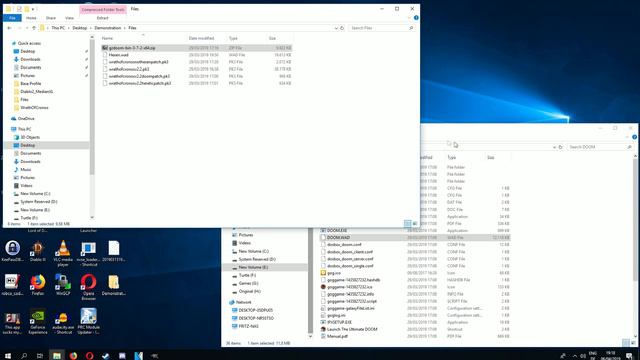Screen dimensions: 640x360
Task: Click the Search DOOM input box
Action: 600,147
